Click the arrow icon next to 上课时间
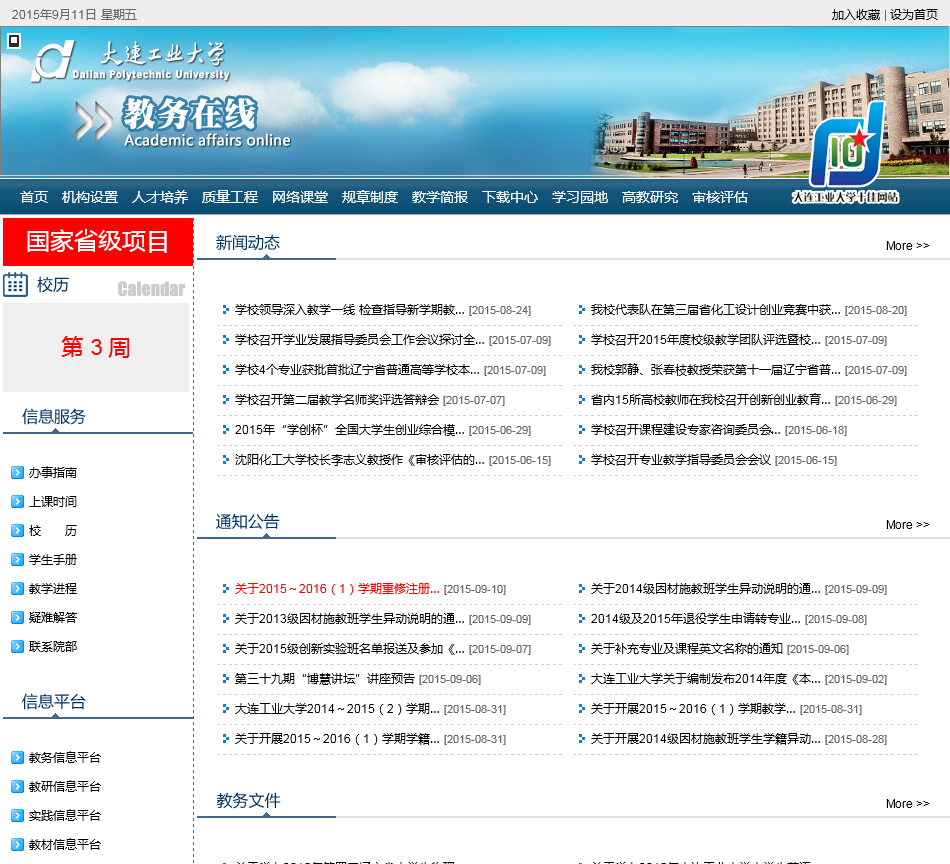The height and width of the screenshot is (864, 950). pos(18,502)
